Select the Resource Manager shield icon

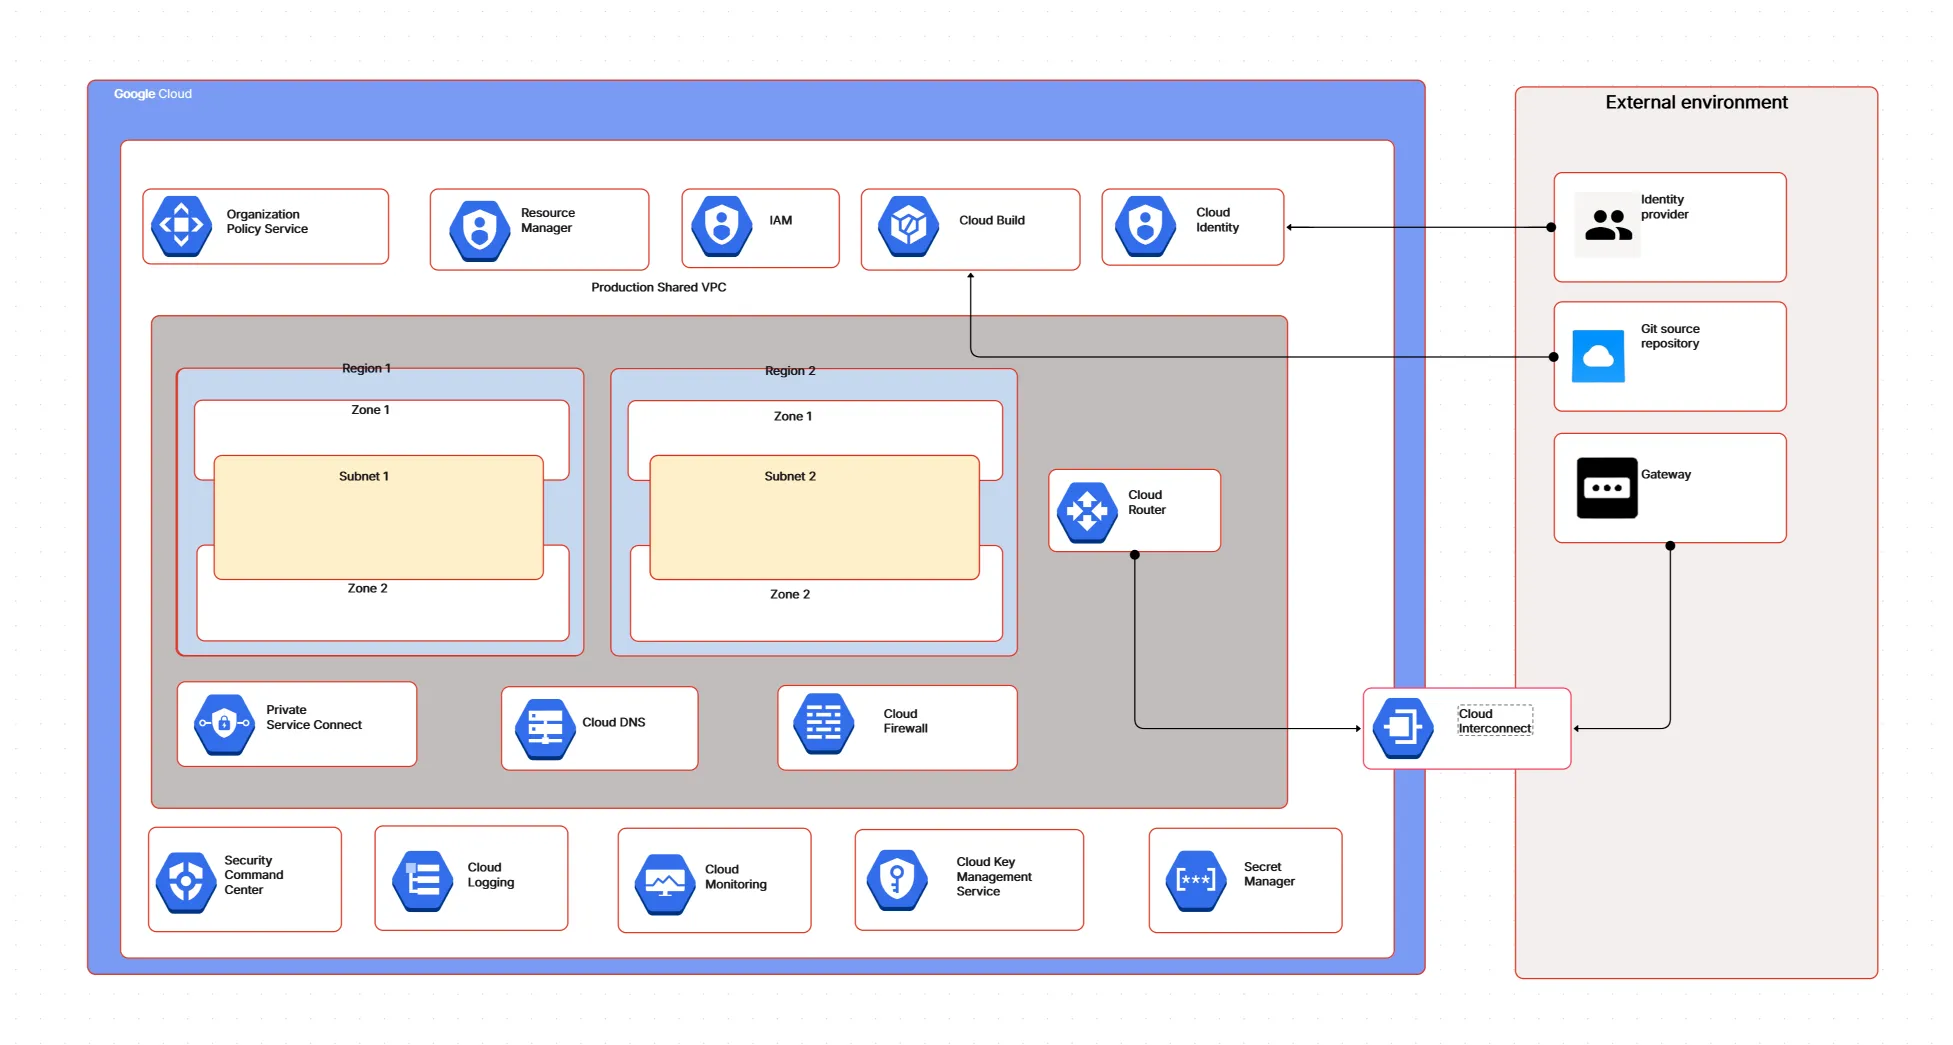(x=479, y=229)
